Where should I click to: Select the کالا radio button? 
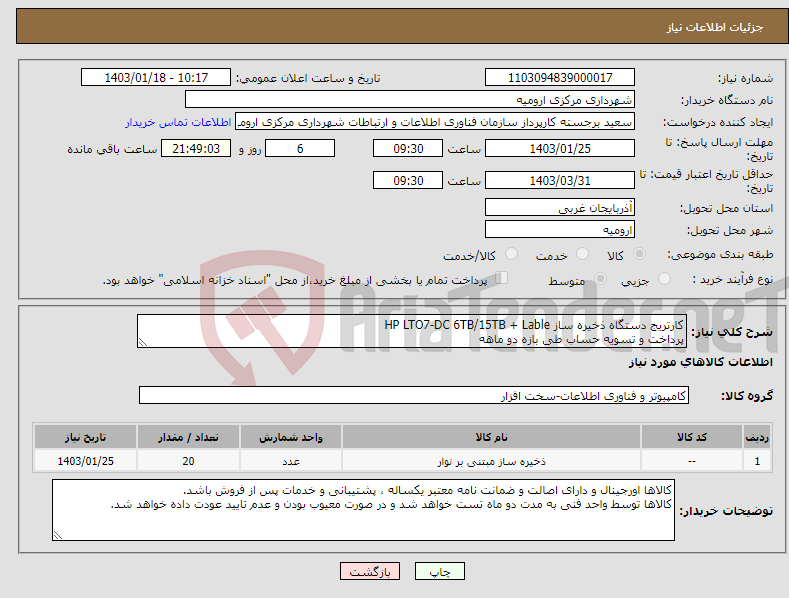point(639,254)
